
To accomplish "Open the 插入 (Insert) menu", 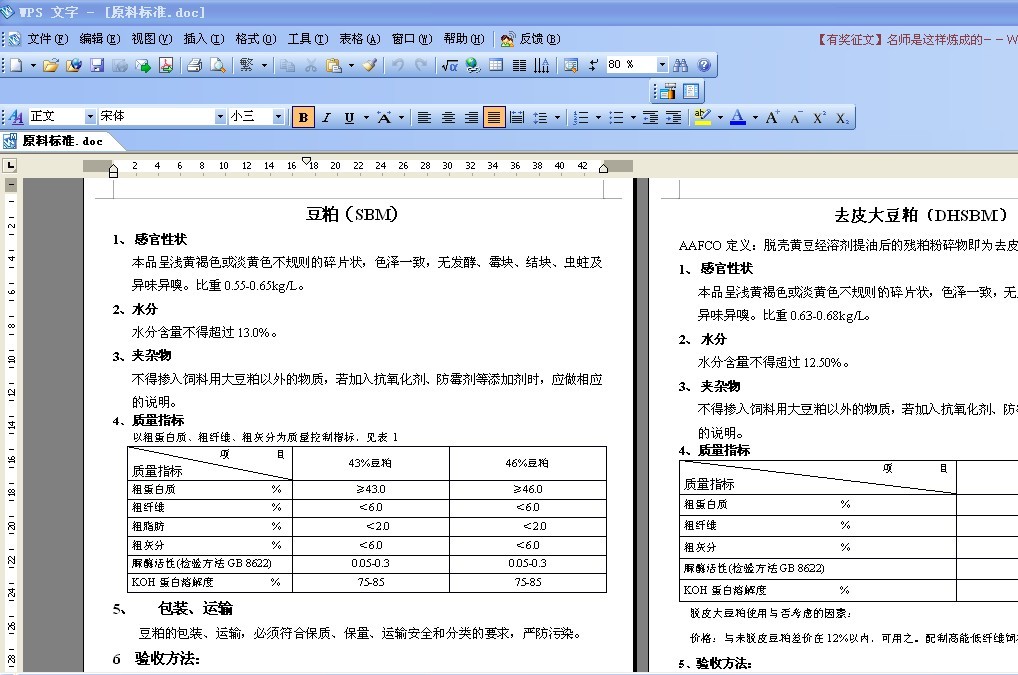I will [x=203, y=39].
